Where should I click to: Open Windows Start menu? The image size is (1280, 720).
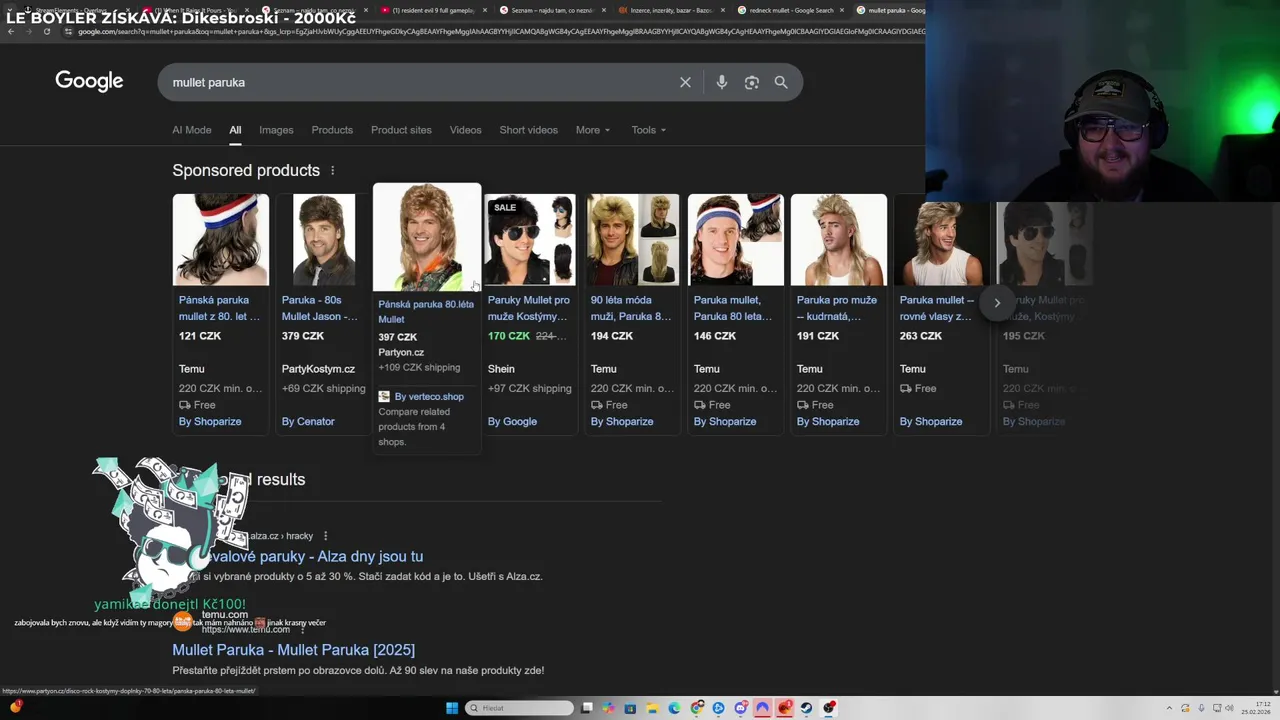click(452, 708)
